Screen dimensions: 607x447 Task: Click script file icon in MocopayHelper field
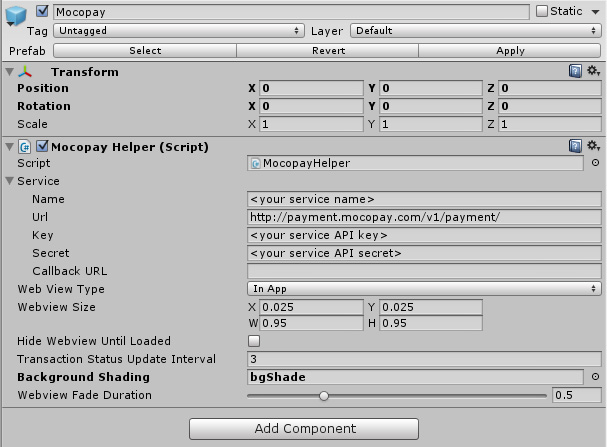click(255, 164)
